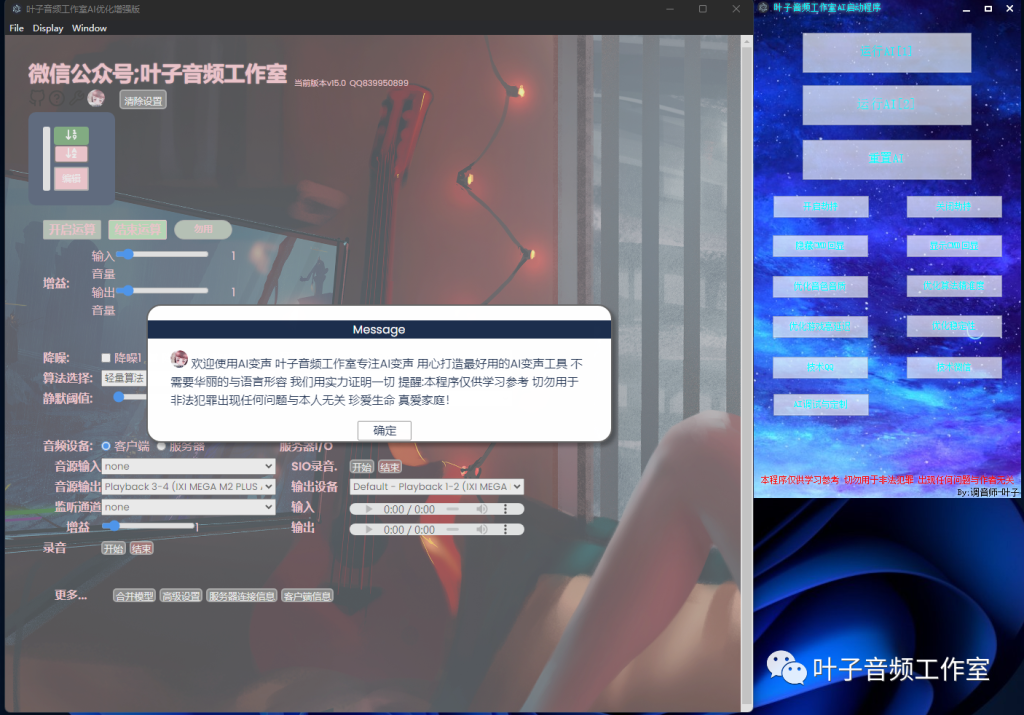Click the green pitch-down icon in floating panel
The height and width of the screenshot is (715, 1024).
pyautogui.click(x=71, y=135)
